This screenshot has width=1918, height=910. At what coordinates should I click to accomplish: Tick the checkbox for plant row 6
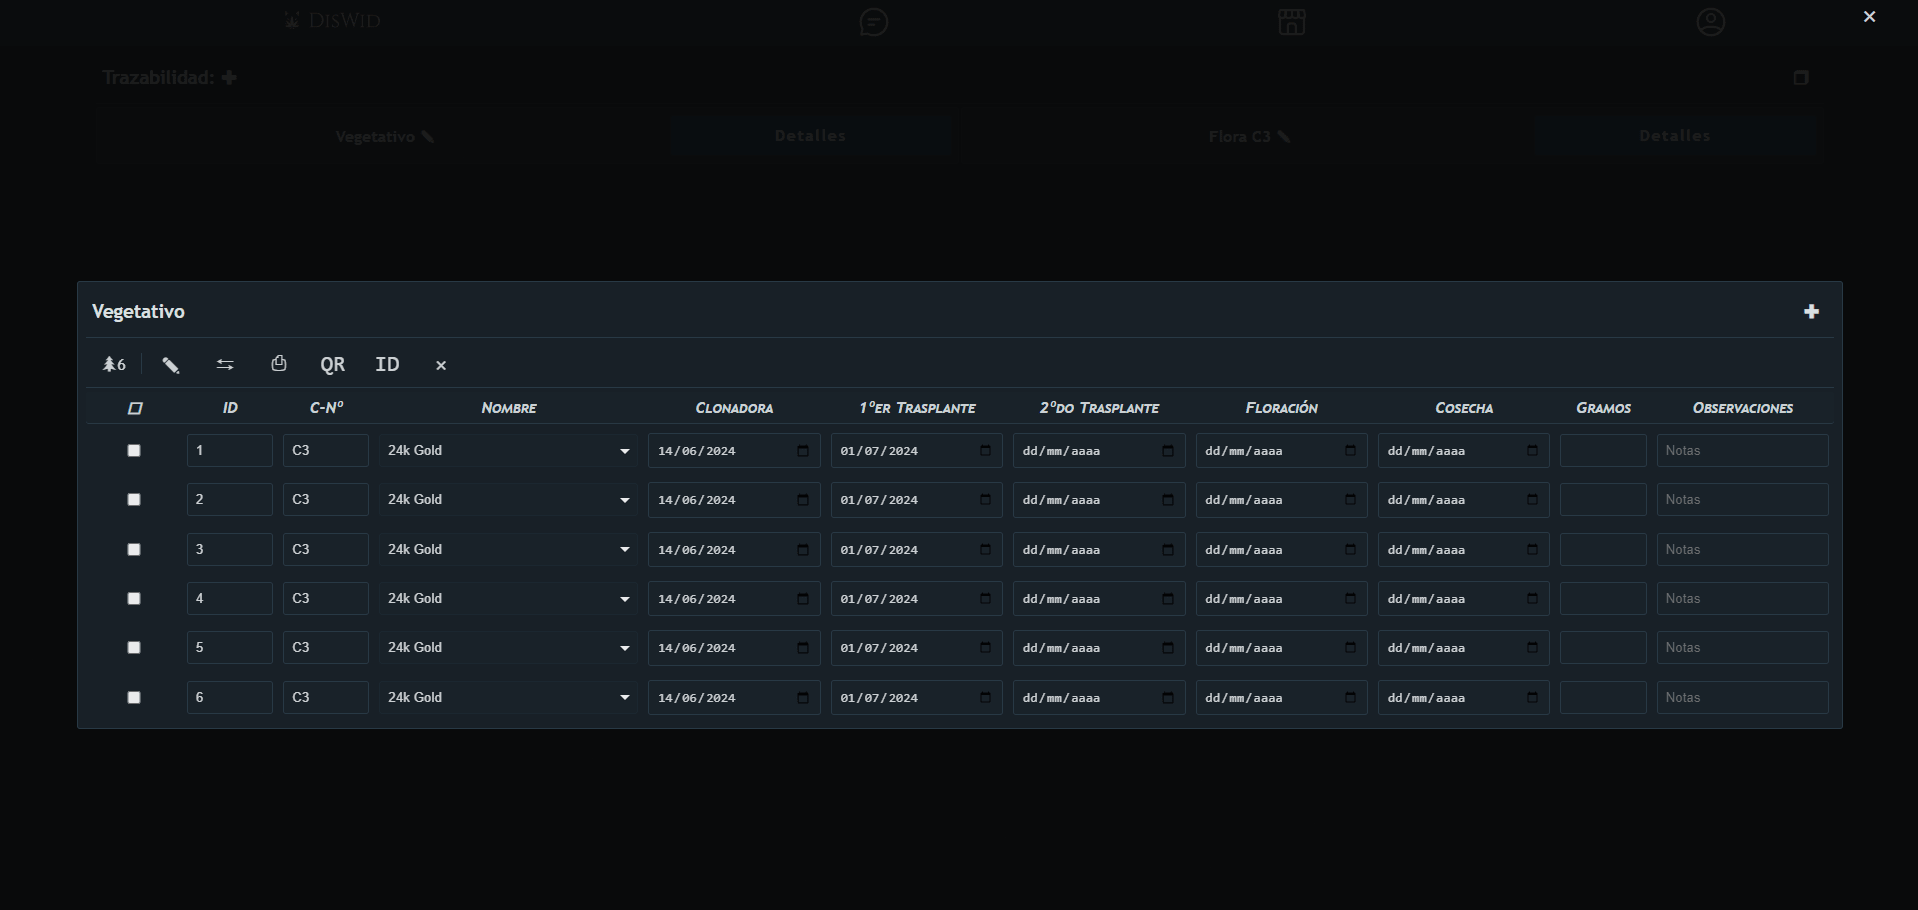tap(134, 698)
